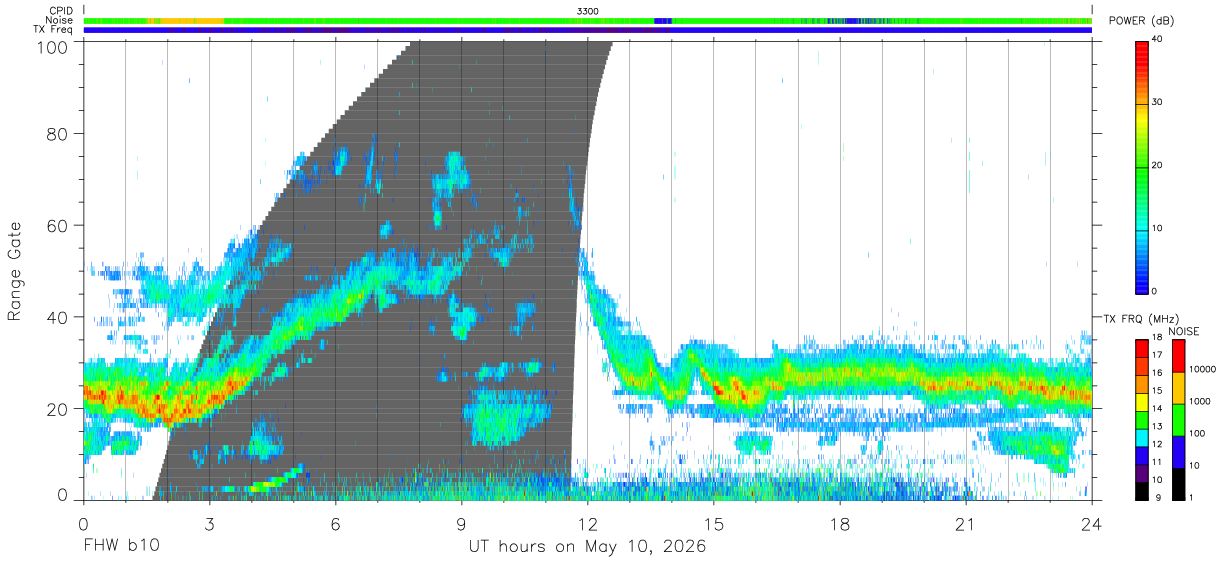Click the UT hours on May 10, 2026 title
Image resolution: width=1228 pixels, height=567 pixels.
click(588, 547)
